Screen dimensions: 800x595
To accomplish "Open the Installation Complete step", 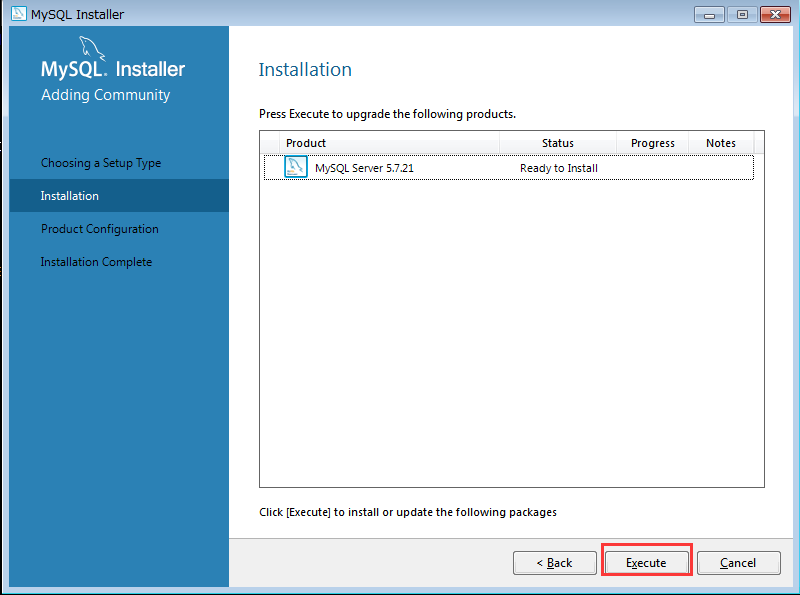I will (96, 262).
